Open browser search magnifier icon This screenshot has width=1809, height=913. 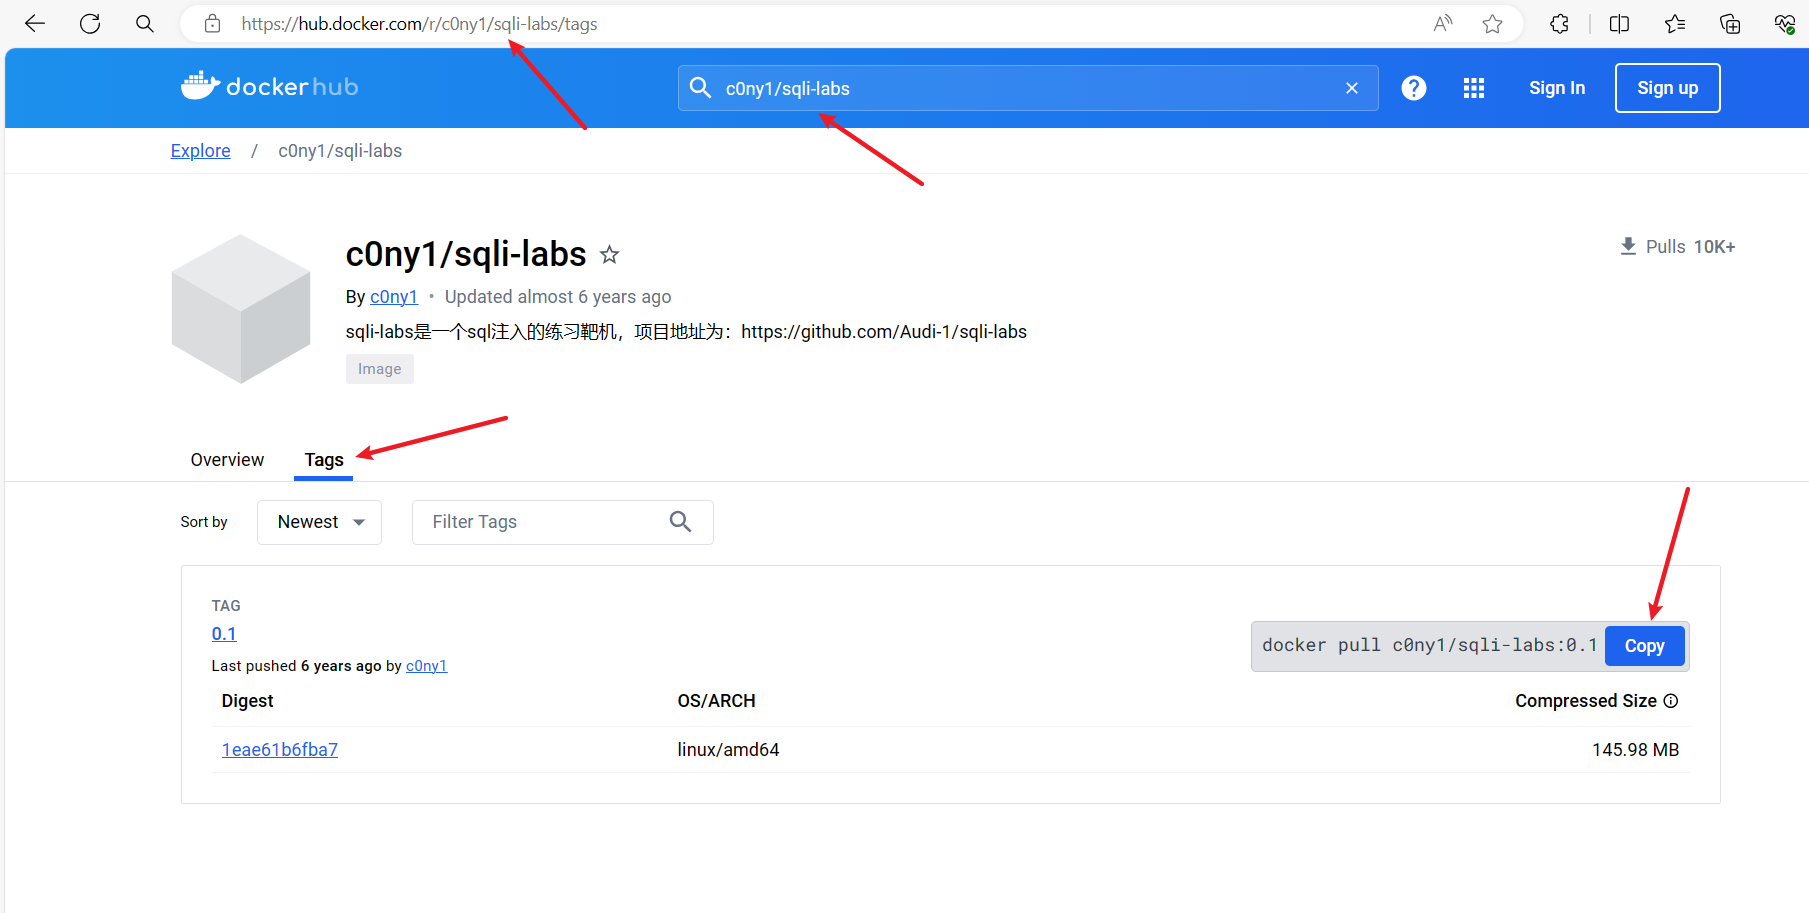(x=145, y=24)
